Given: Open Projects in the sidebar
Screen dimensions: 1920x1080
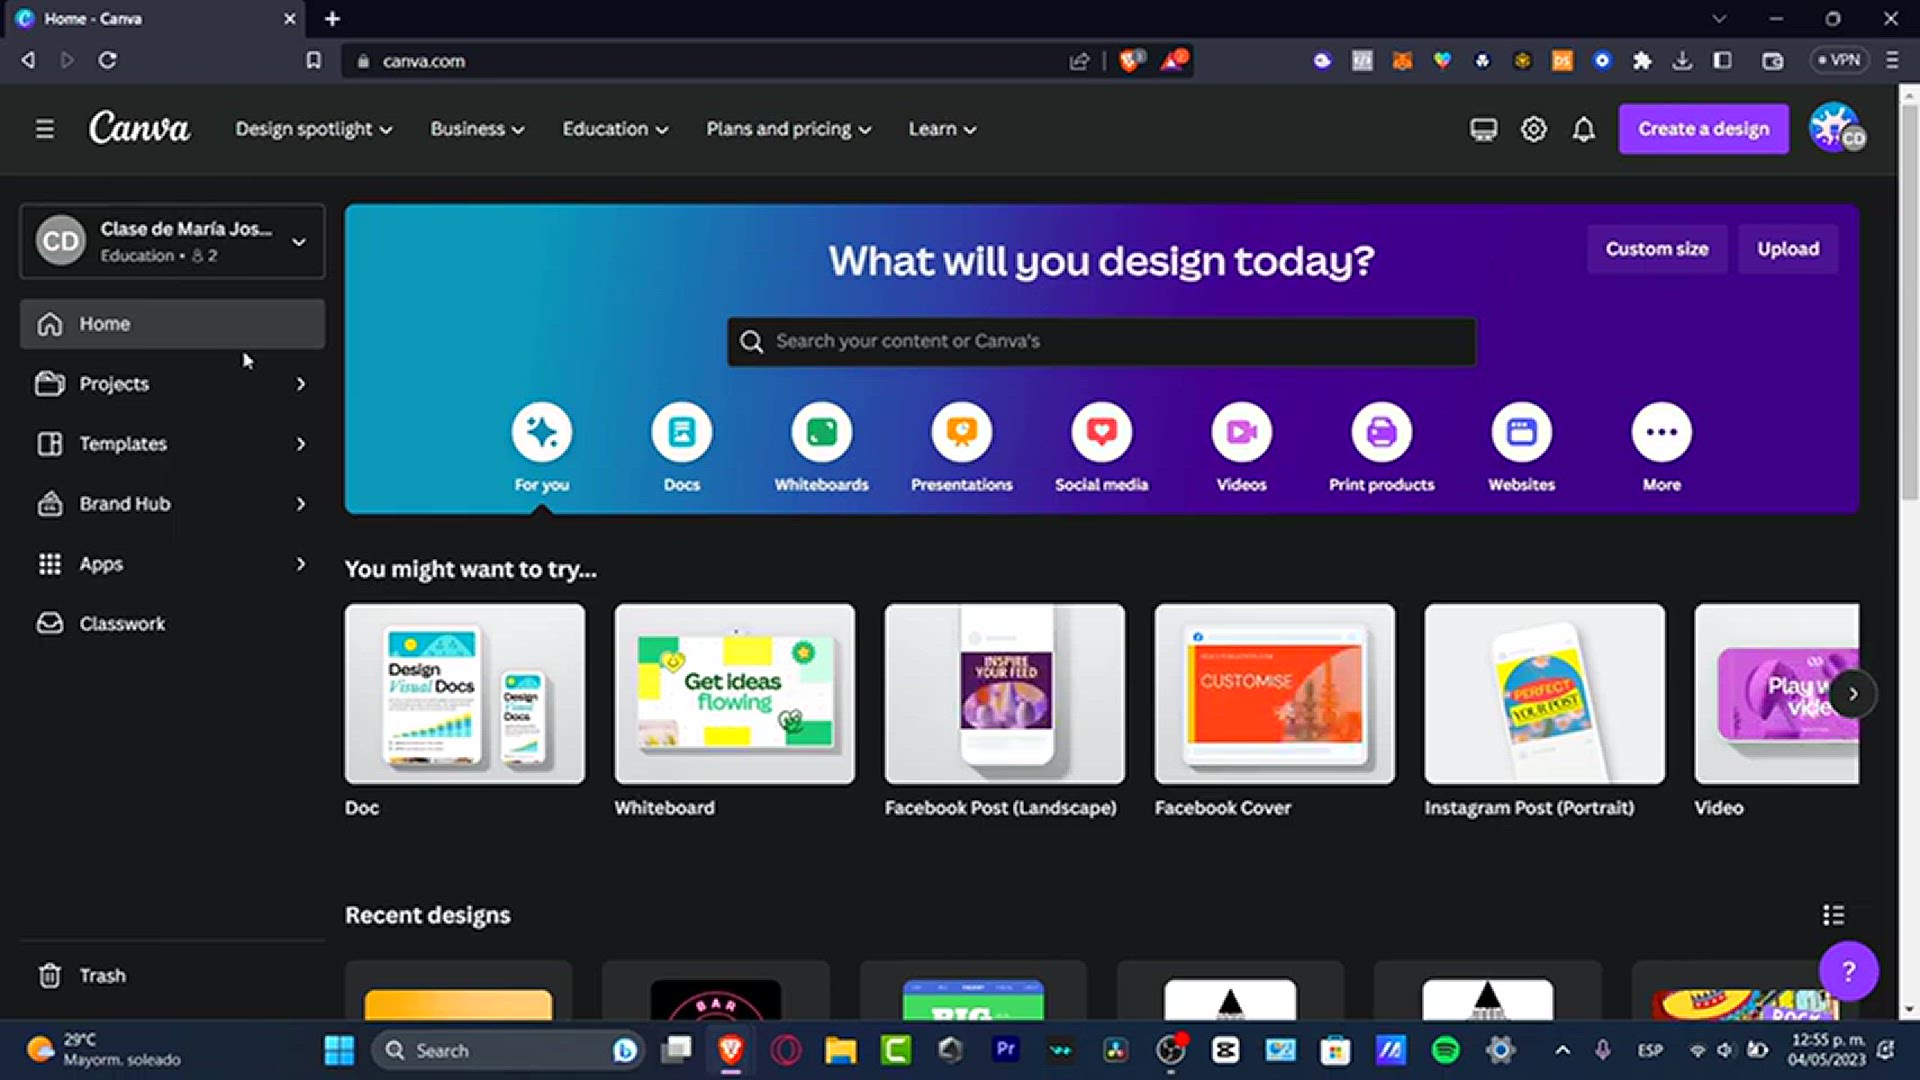Looking at the screenshot, I should pyautogui.click(x=114, y=384).
